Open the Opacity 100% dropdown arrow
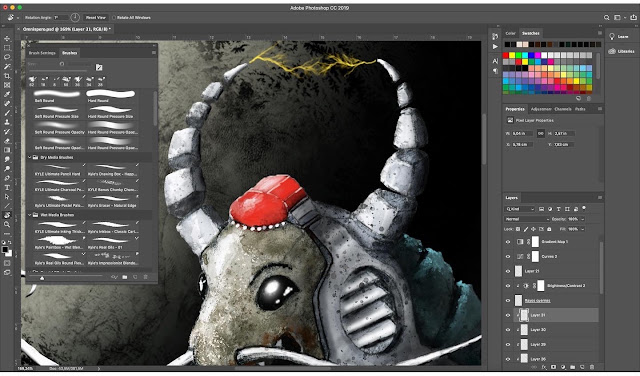 [582, 219]
